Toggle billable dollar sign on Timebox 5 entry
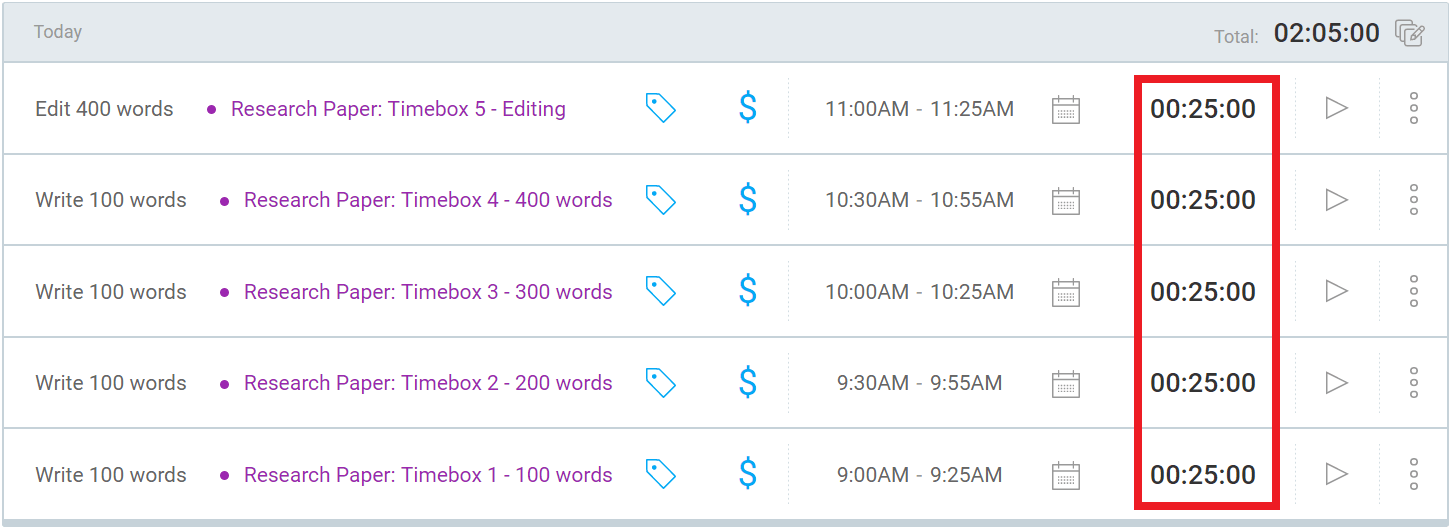Viewport: 1451px width, 529px height. (x=747, y=108)
